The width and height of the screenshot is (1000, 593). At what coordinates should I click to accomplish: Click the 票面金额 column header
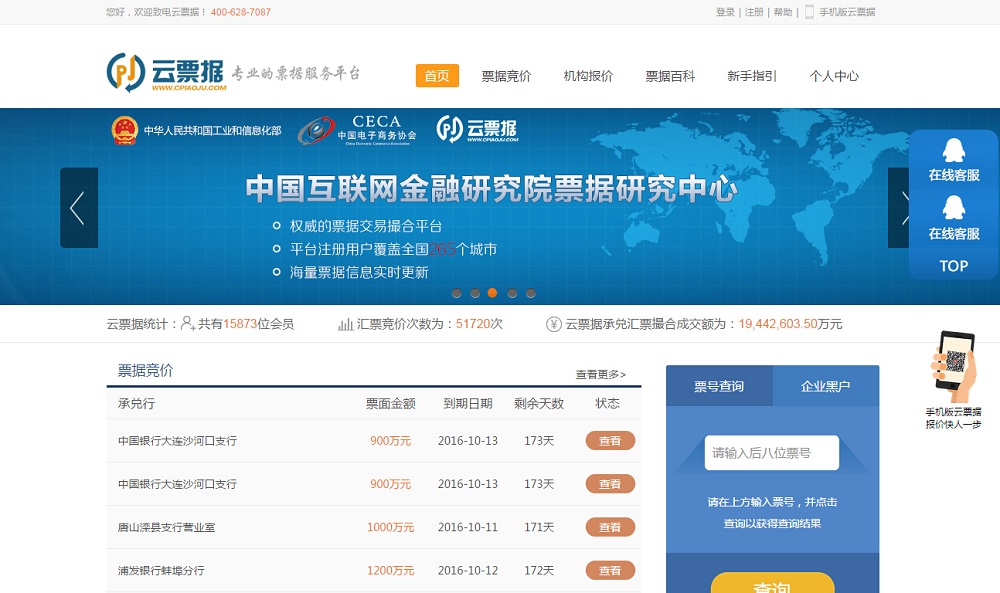pyautogui.click(x=390, y=404)
